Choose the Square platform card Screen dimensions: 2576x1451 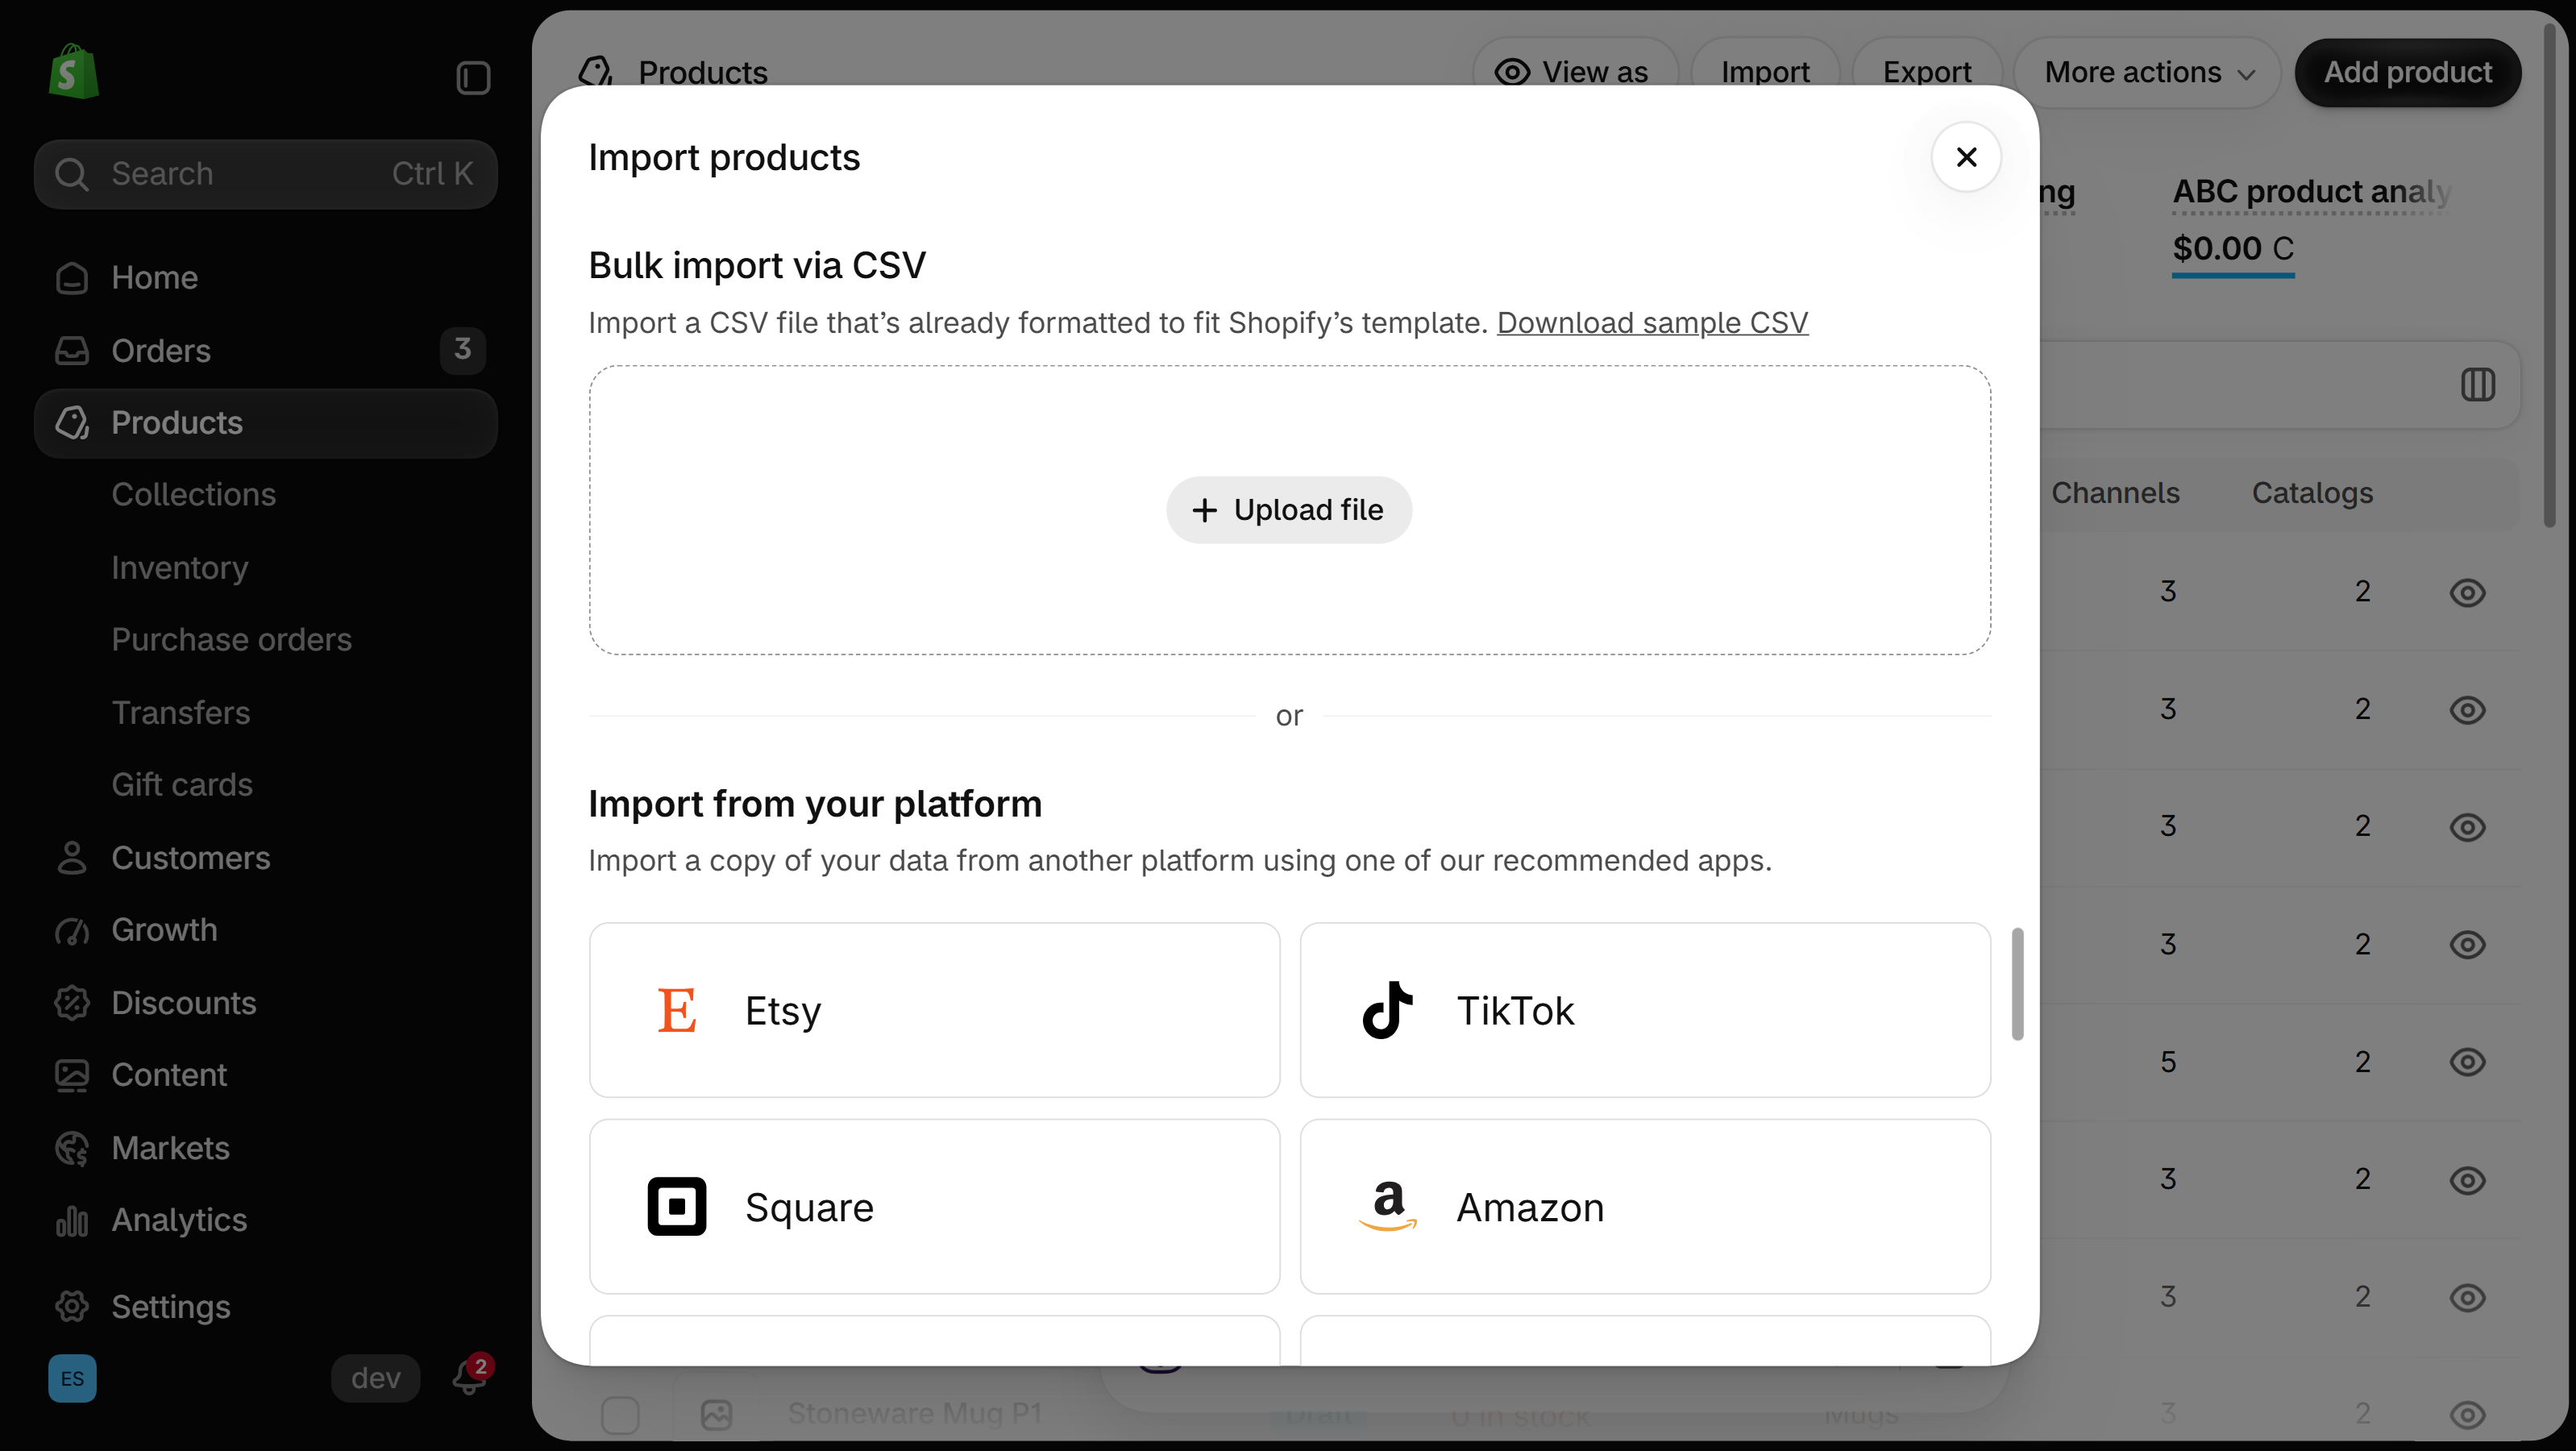click(x=934, y=1206)
